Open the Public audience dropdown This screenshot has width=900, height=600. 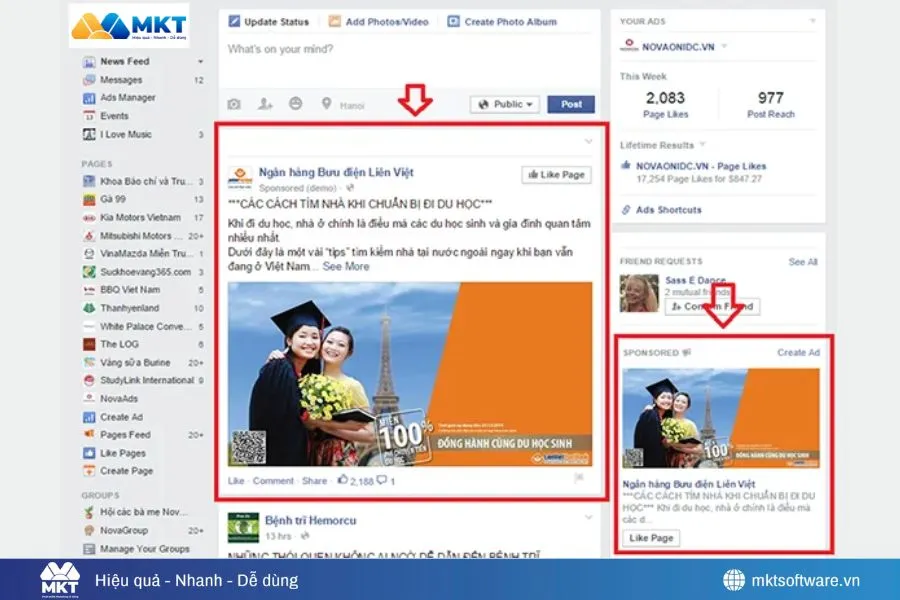click(x=505, y=104)
